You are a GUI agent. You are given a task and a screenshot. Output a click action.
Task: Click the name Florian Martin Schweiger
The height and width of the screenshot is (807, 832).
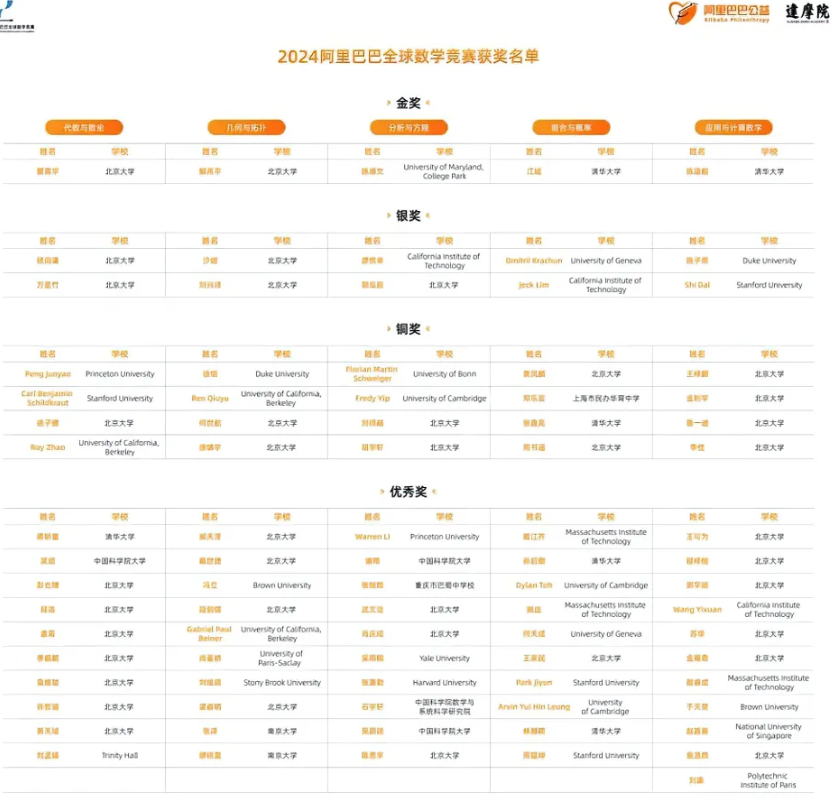(x=372, y=374)
